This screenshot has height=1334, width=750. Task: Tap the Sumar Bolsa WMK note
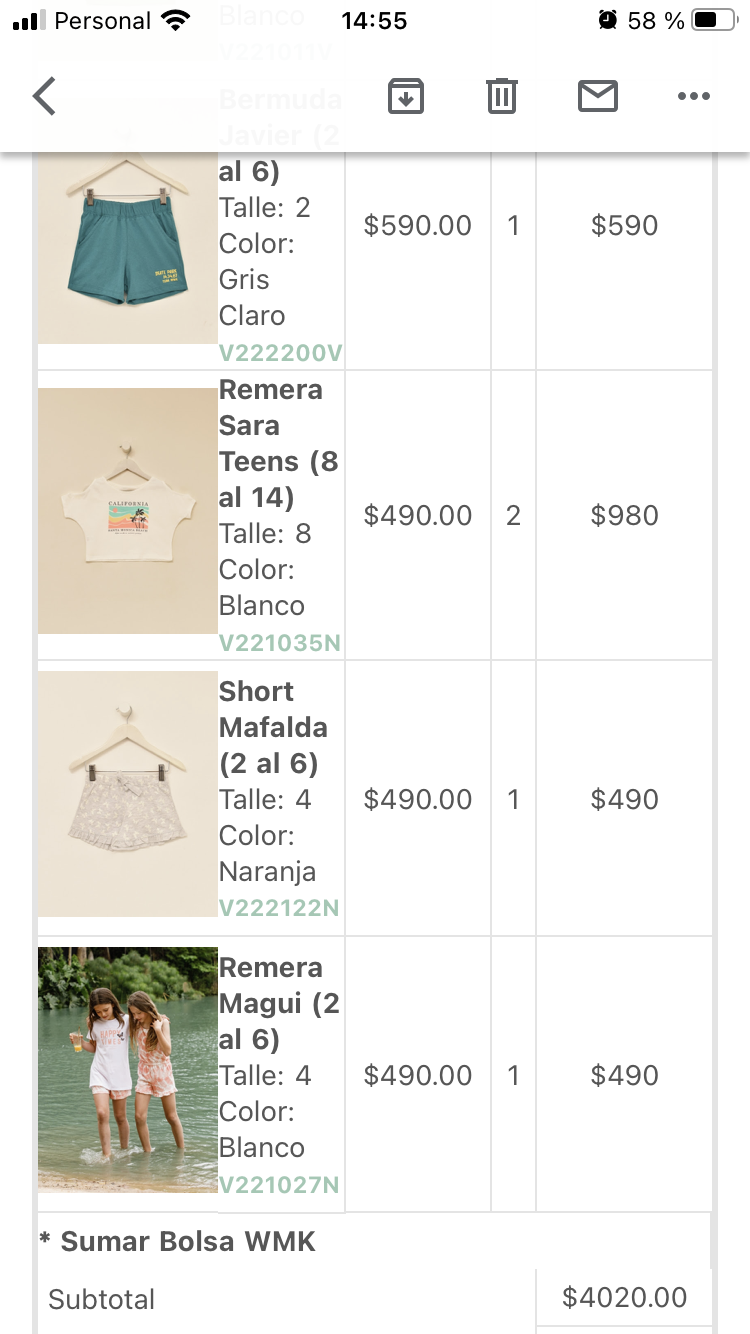[177, 1242]
